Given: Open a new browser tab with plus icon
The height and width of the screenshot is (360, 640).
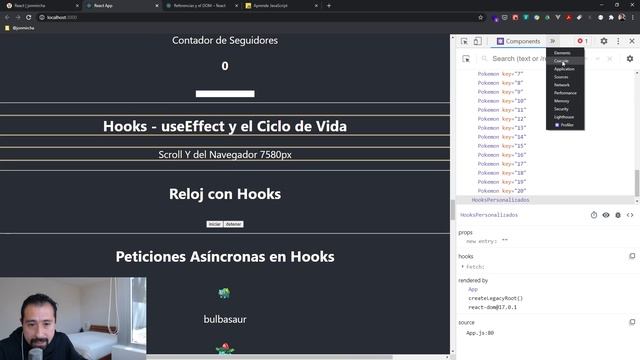Looking at the screenshot, I should (x=329, y=6).
